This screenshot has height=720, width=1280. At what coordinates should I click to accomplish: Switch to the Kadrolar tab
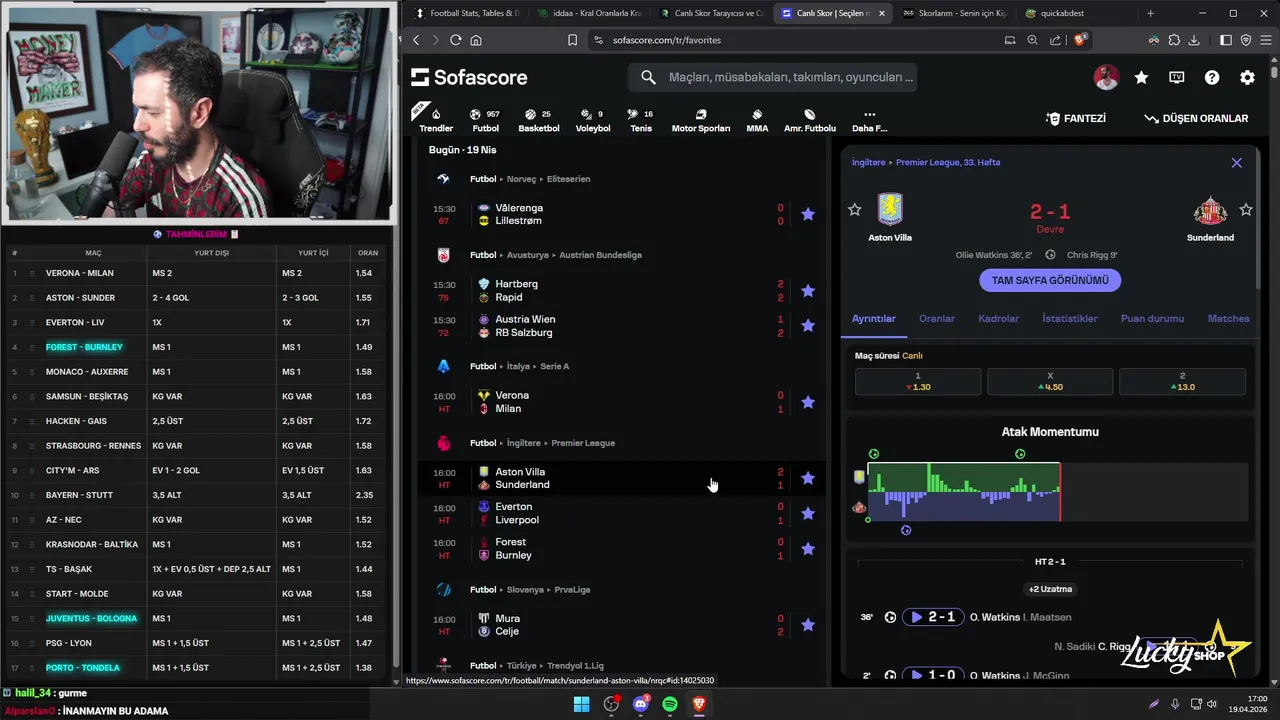point(998,318)
